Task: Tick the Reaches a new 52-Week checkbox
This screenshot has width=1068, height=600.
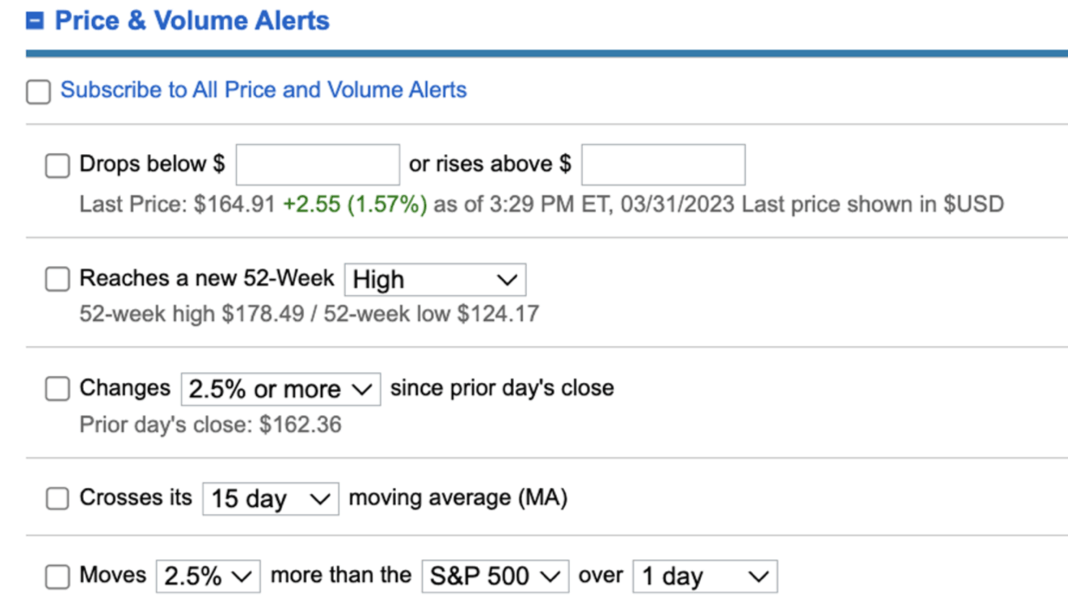Action: coord(57,279)
